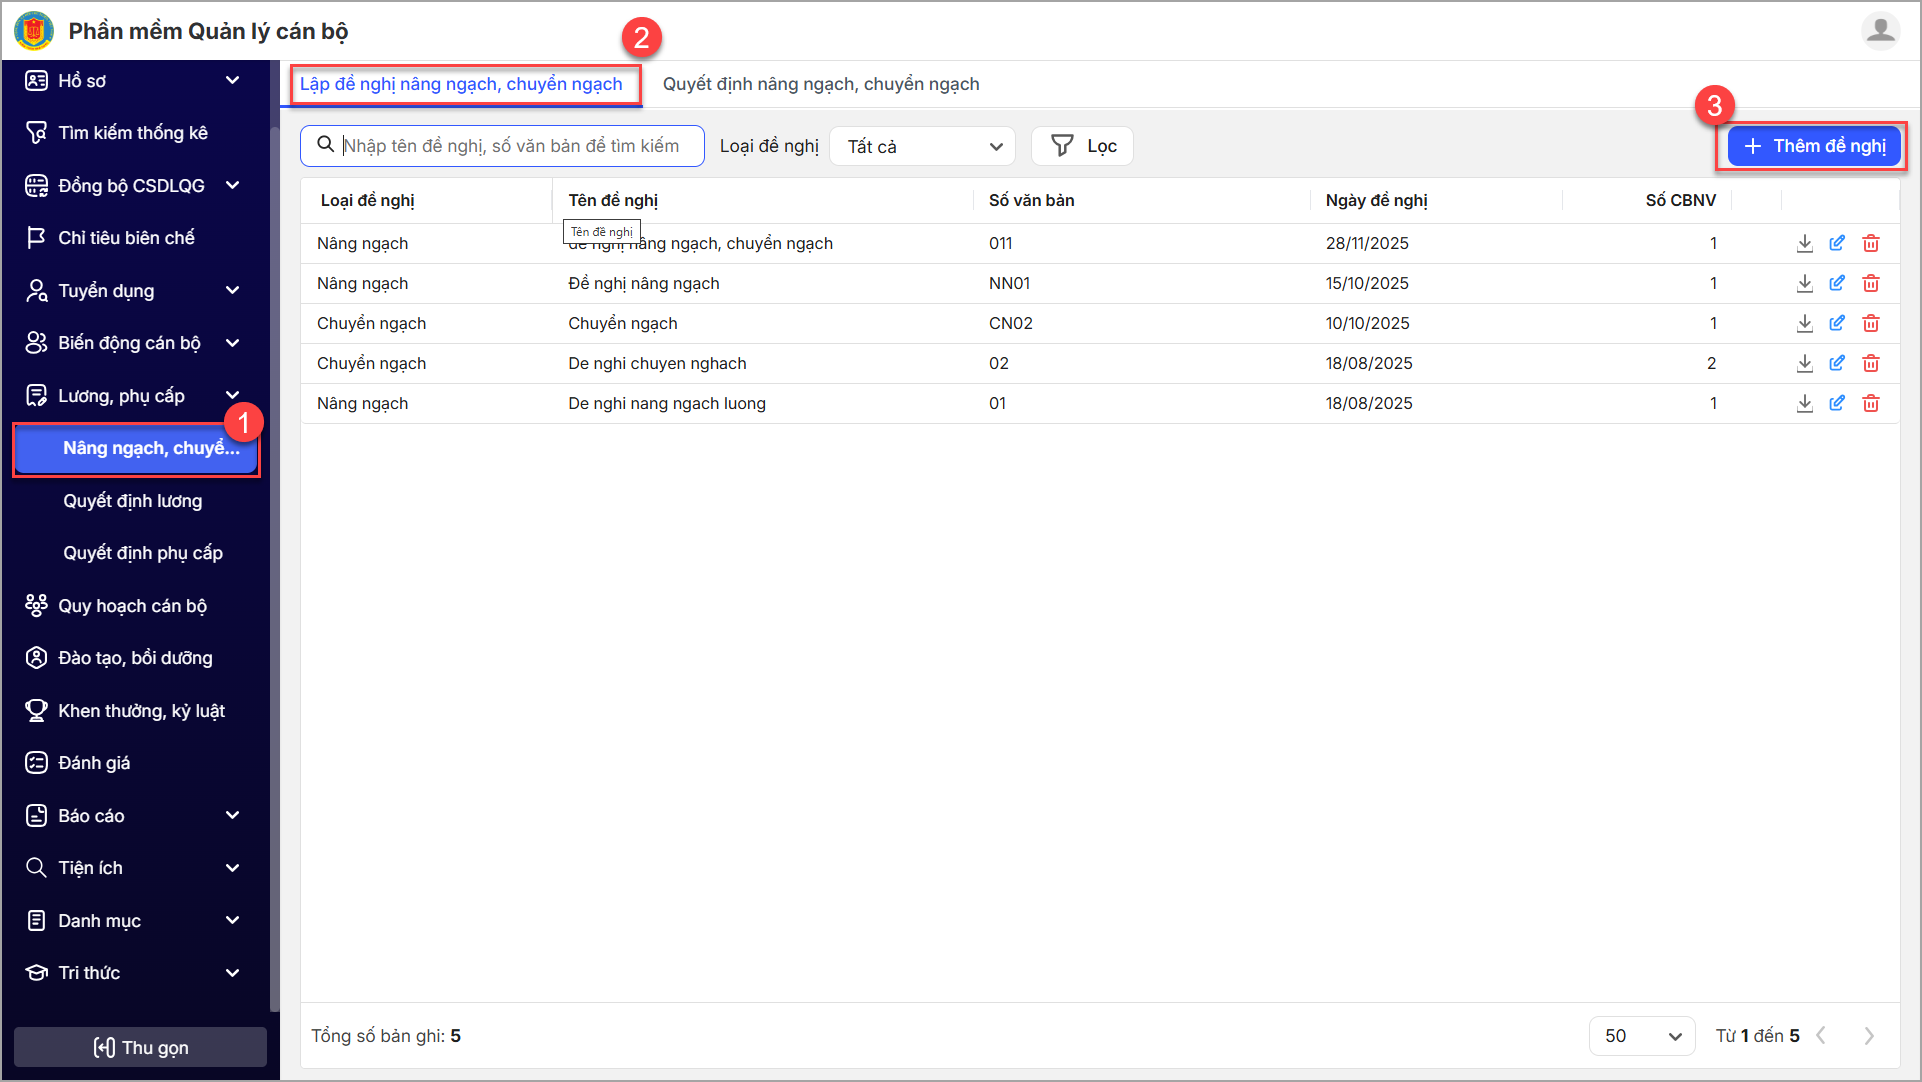The height and width of the screenshot is (1082, 1922).
Task: Open Khen thưởng, kỷ luật trophy menu
Action: point(140,711)
